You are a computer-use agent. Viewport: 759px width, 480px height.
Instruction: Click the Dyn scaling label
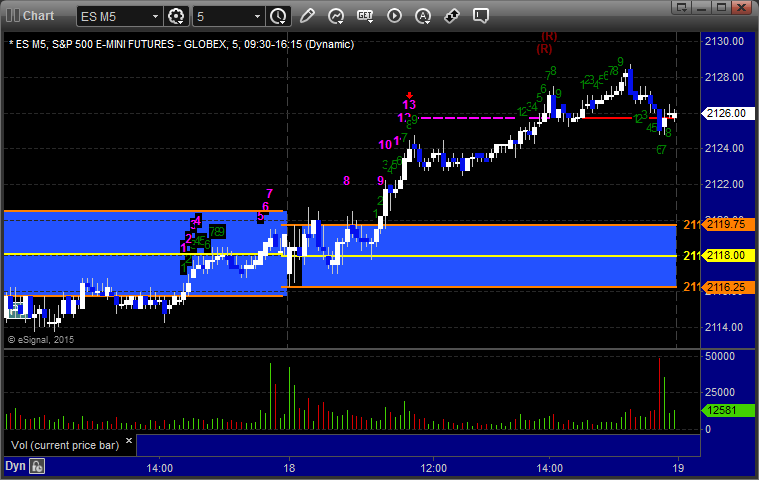[15, 466]
